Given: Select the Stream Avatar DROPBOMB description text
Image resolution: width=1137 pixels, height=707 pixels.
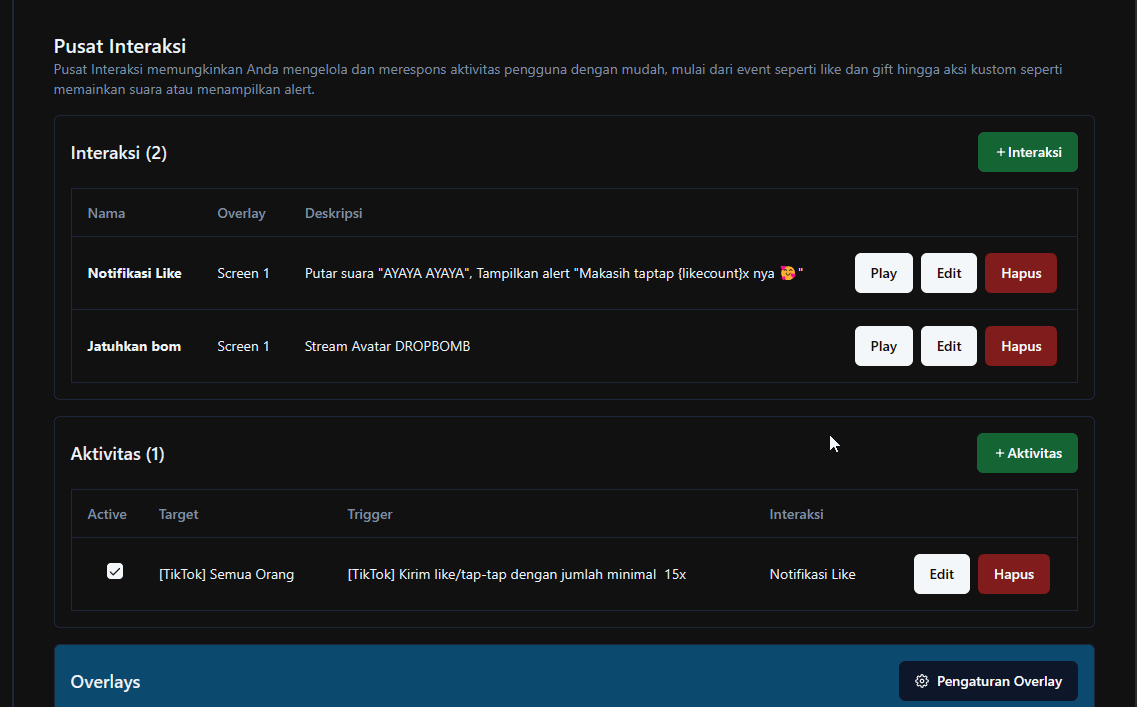Looking at the screenshot, I should pyautogui.click(x=387, y=346).
